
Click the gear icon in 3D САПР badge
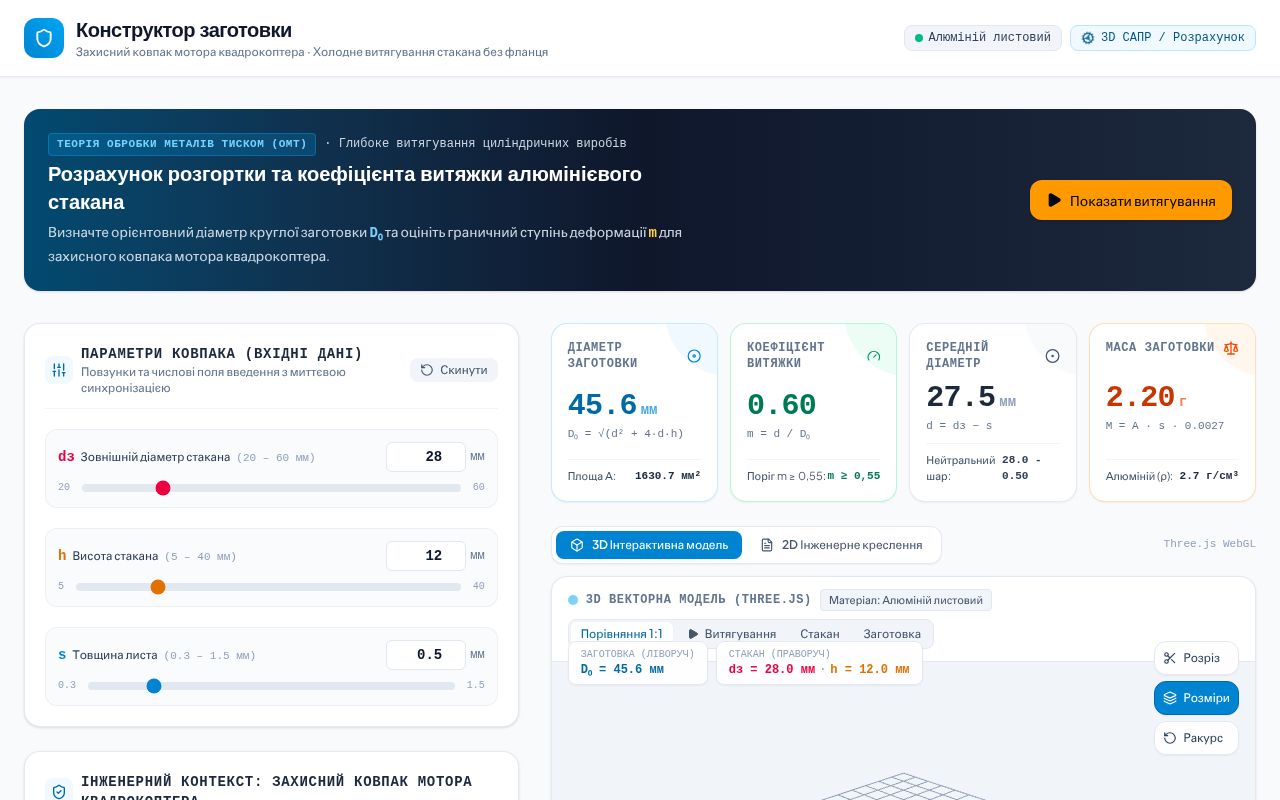point(1088,38)
